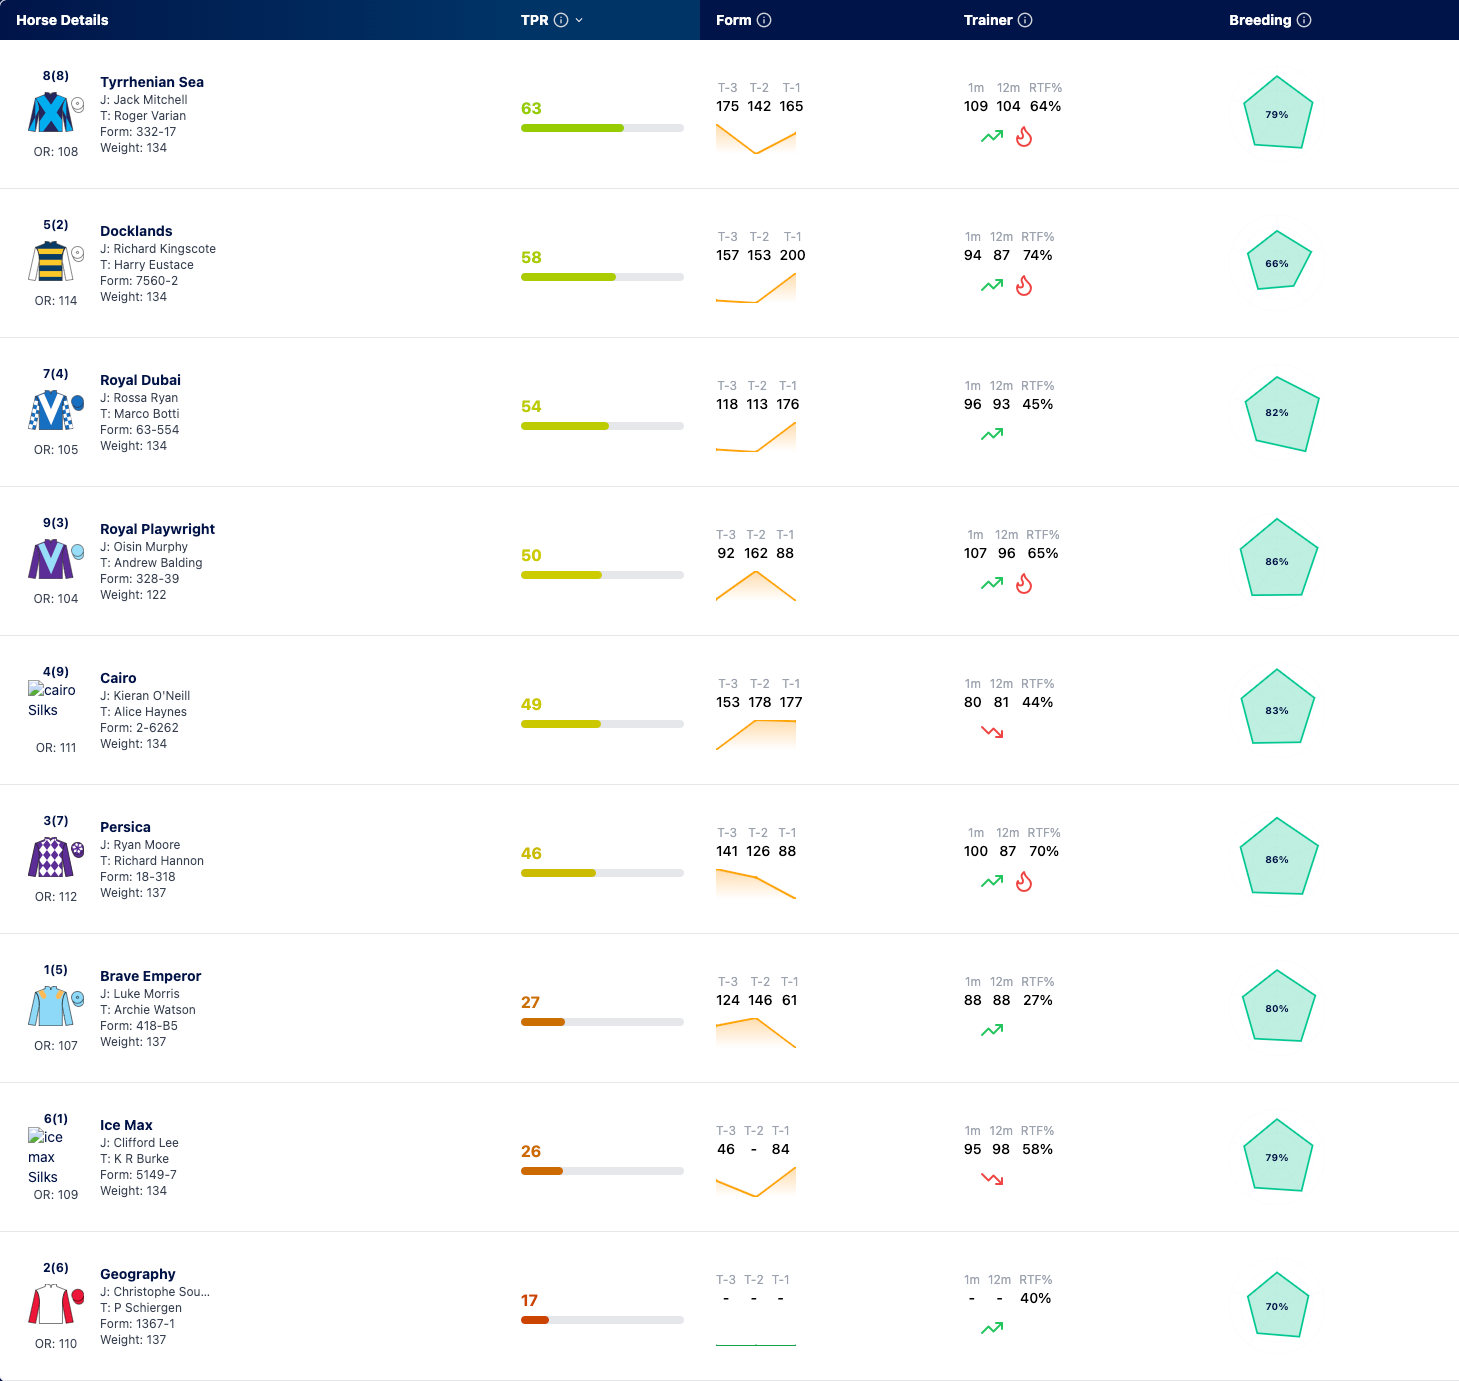Click Cairo's red downward trend icon
This screenshot has height=1381, width=1459.
coord(992,732)
